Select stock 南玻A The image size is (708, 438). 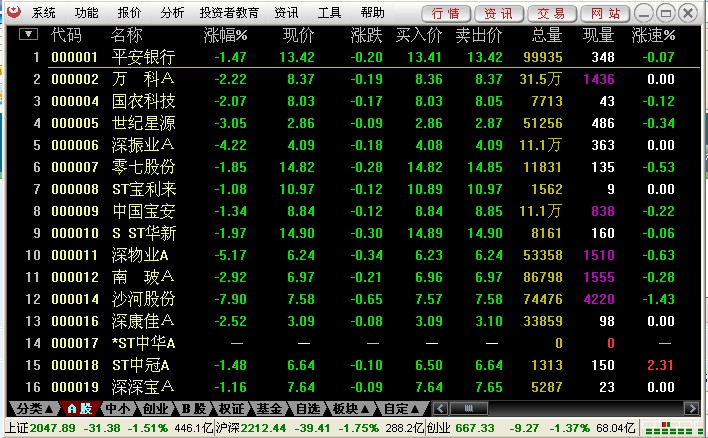click(x=143, y=277)
